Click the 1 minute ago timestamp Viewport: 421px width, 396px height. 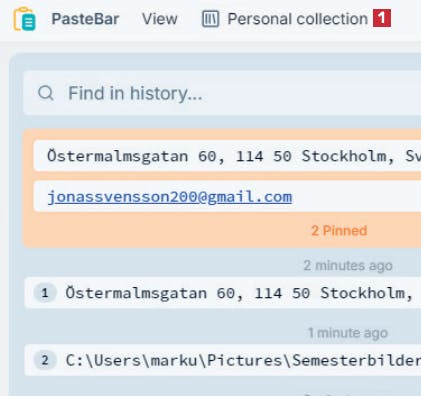348,333
